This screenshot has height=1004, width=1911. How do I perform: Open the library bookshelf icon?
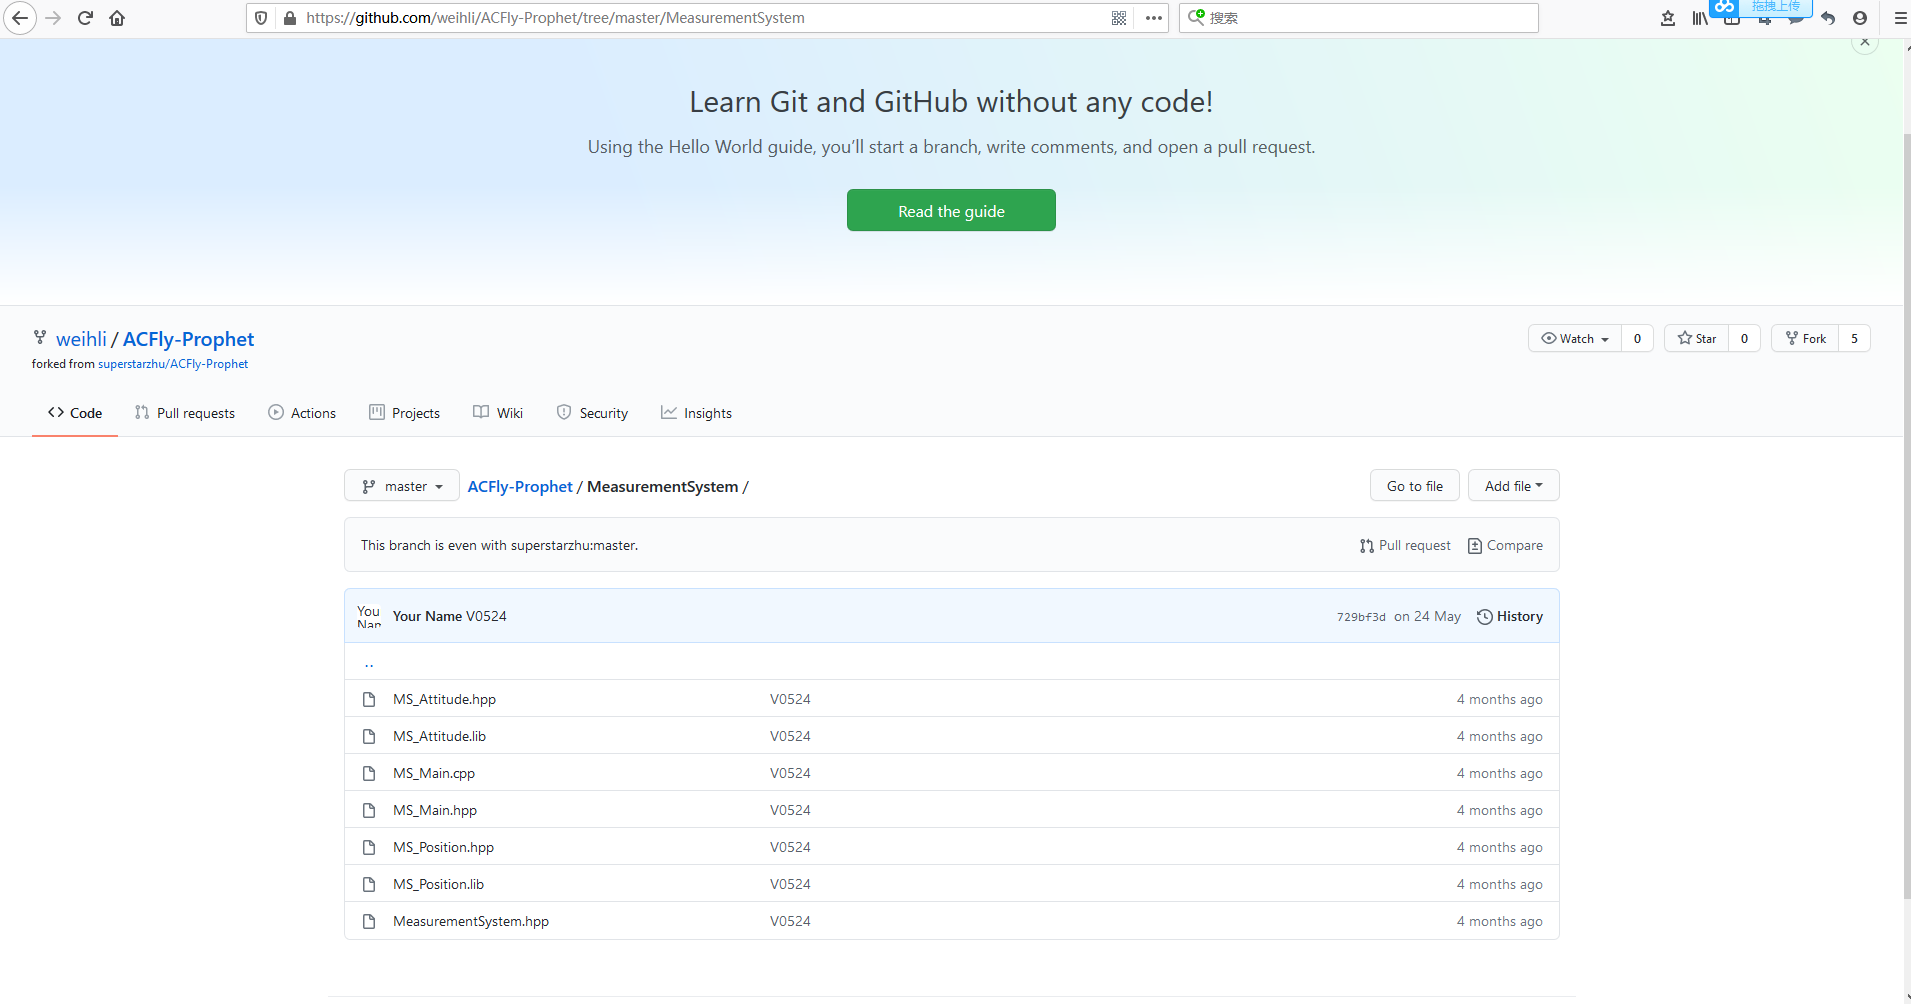(1699, 18)
